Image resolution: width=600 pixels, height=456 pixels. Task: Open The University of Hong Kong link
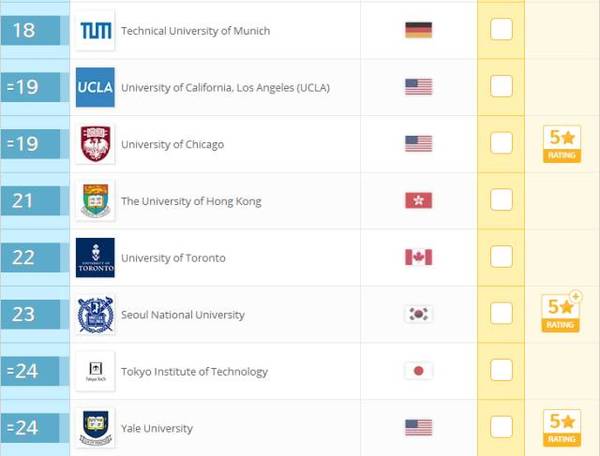191,201
